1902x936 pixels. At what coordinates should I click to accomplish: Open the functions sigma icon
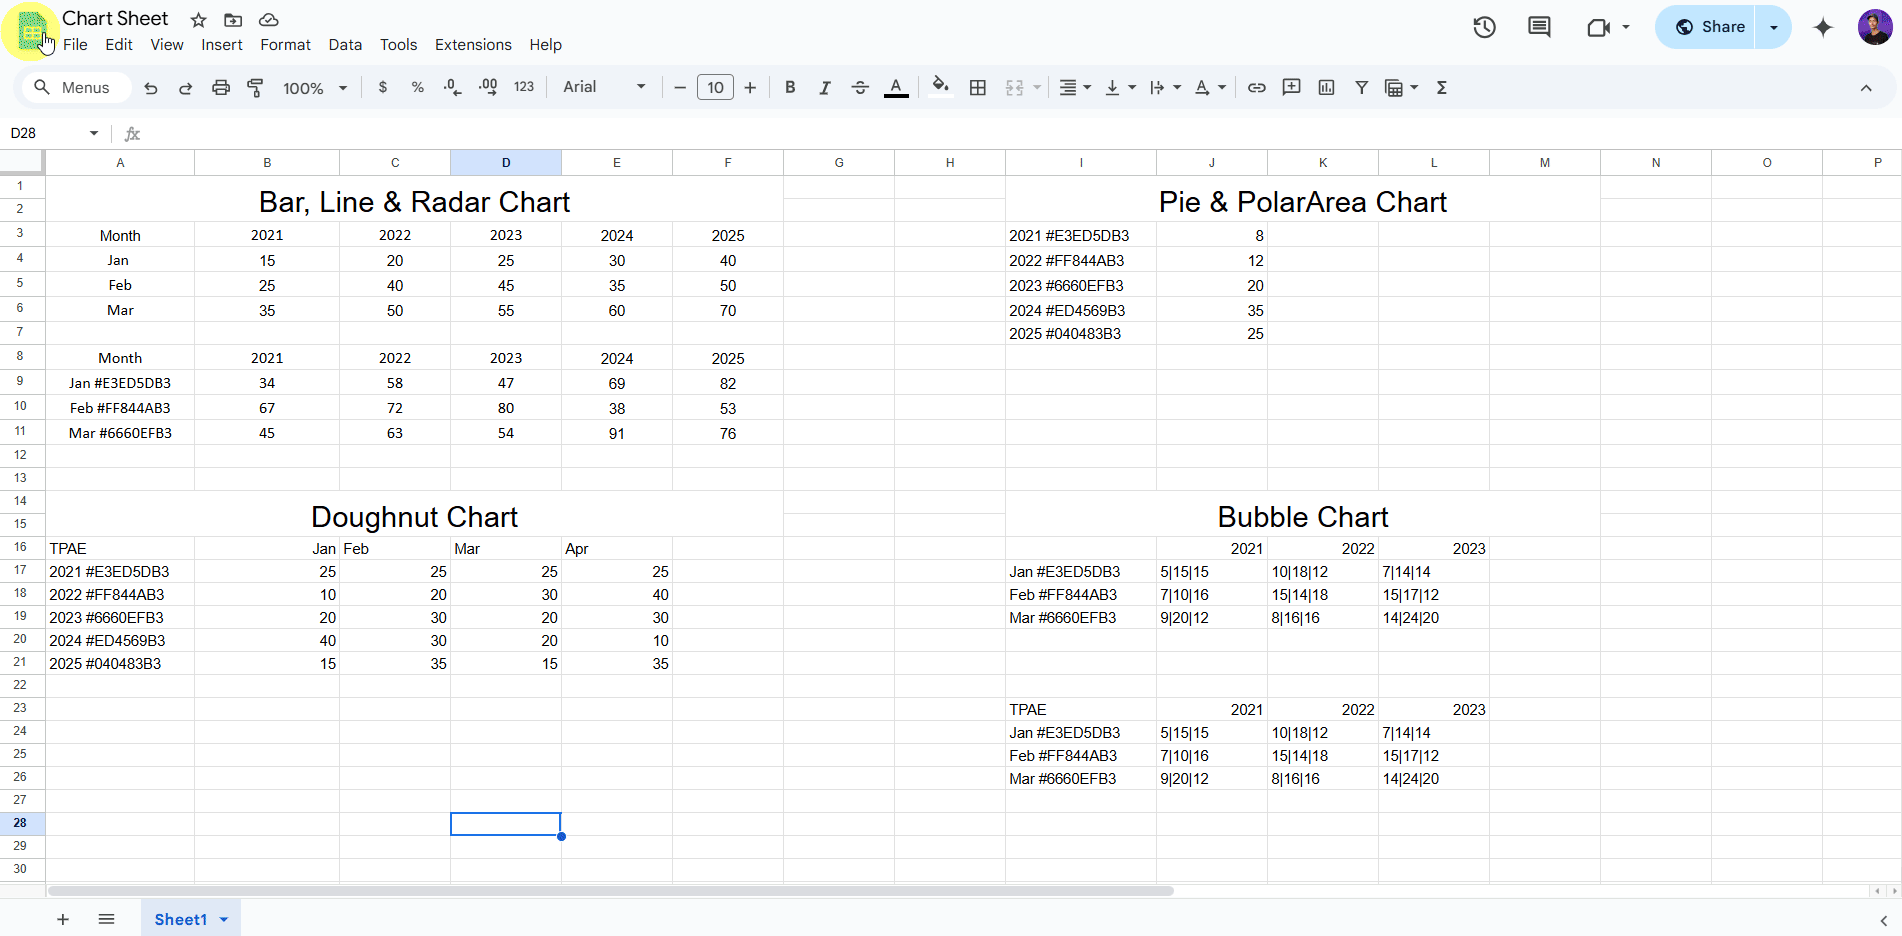tap(1441, 88)
